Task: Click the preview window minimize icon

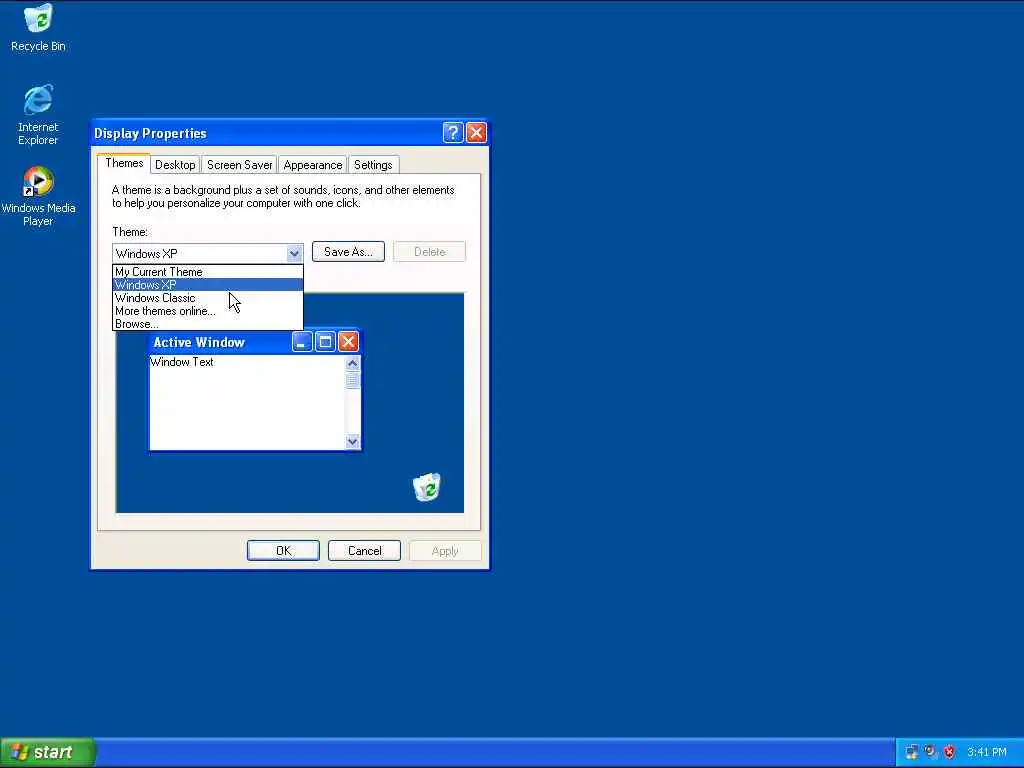Action: click(302, 342)
